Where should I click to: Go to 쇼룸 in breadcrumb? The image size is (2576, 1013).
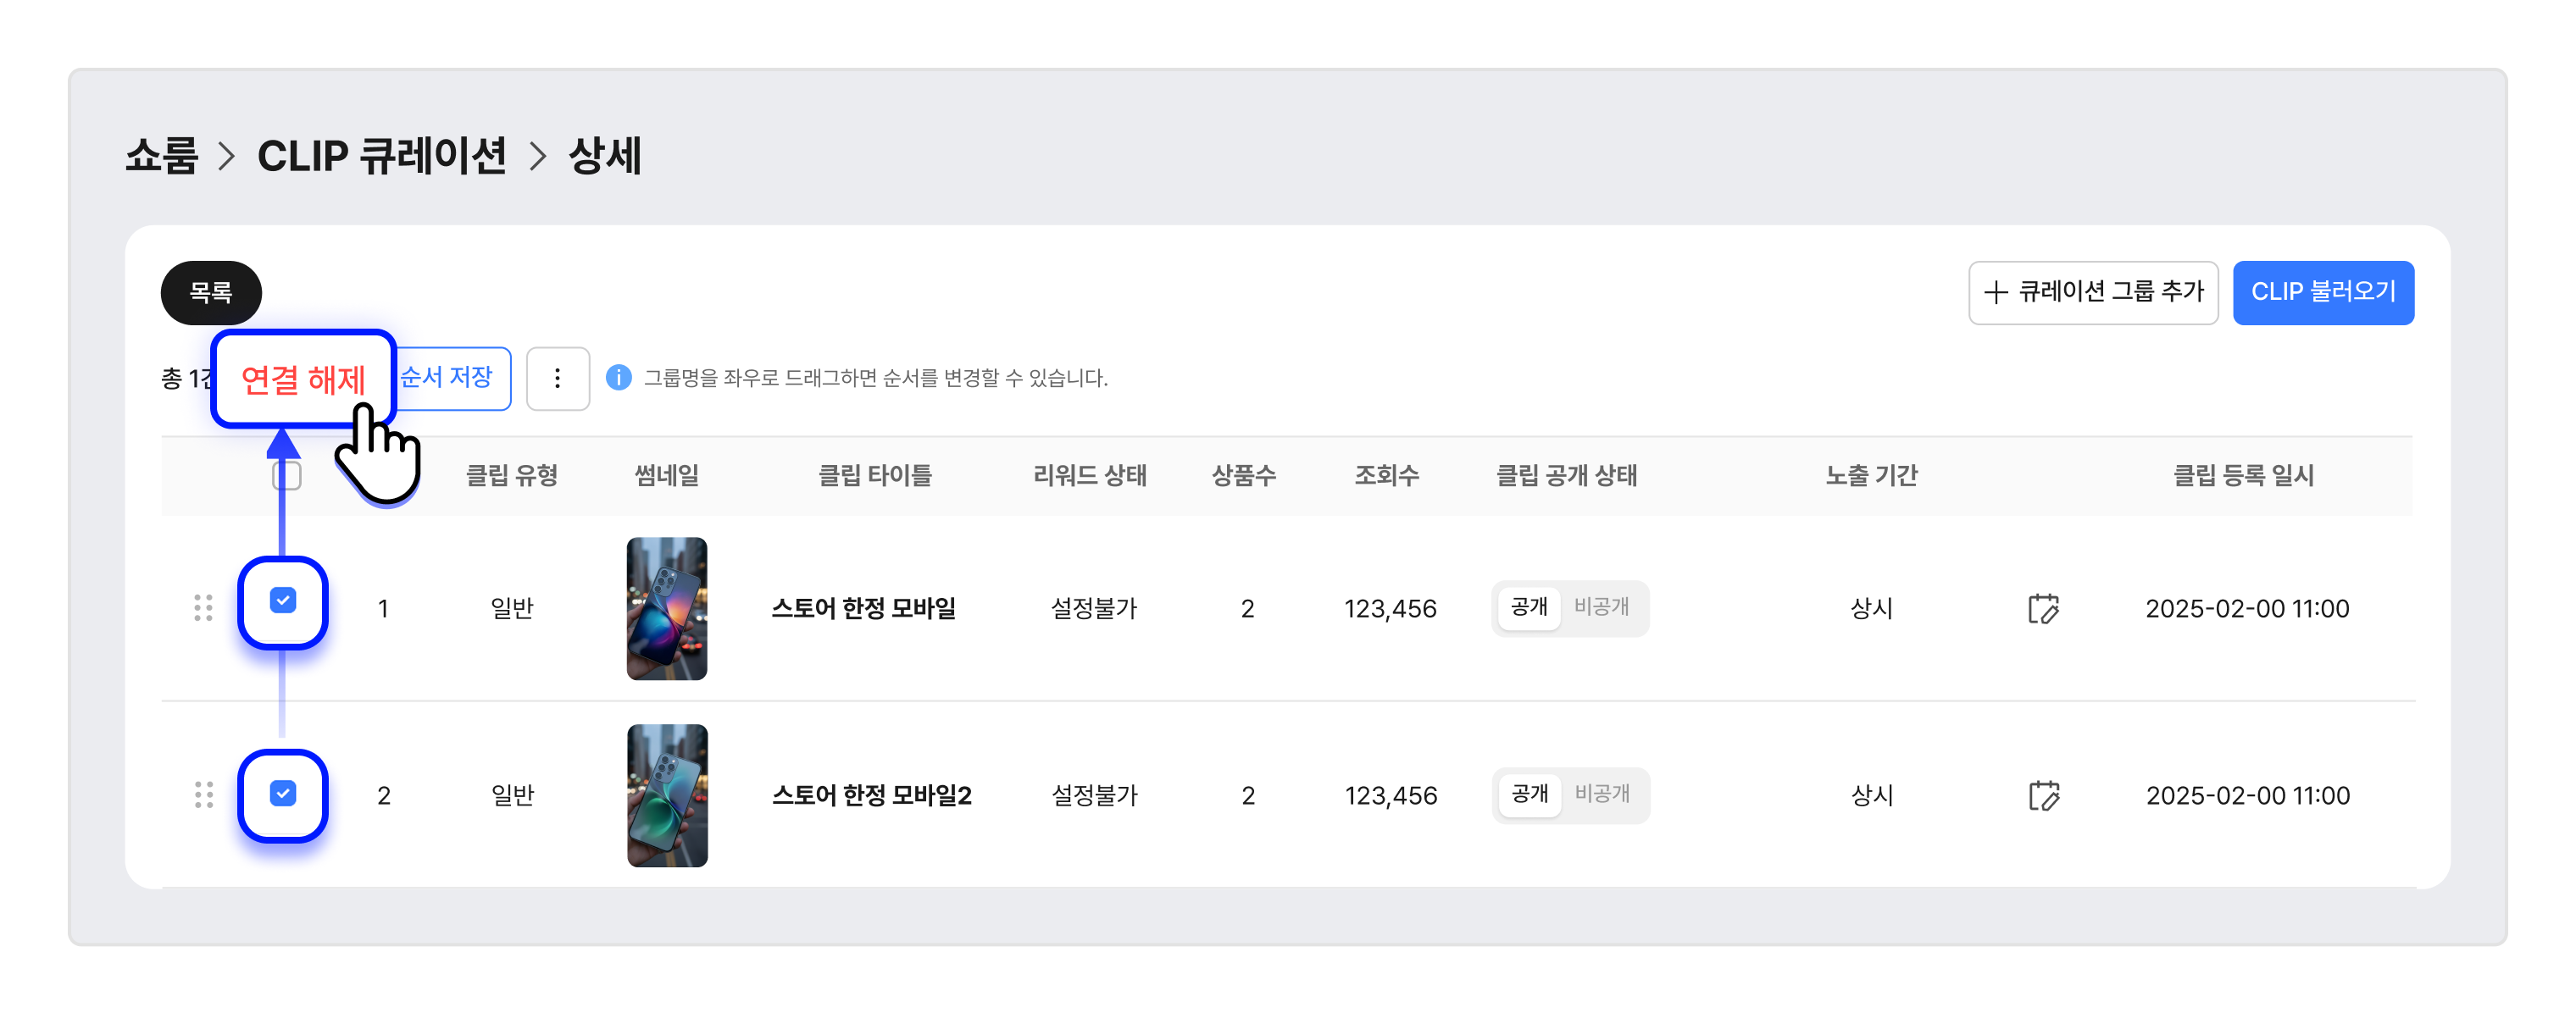click(162, 156)
